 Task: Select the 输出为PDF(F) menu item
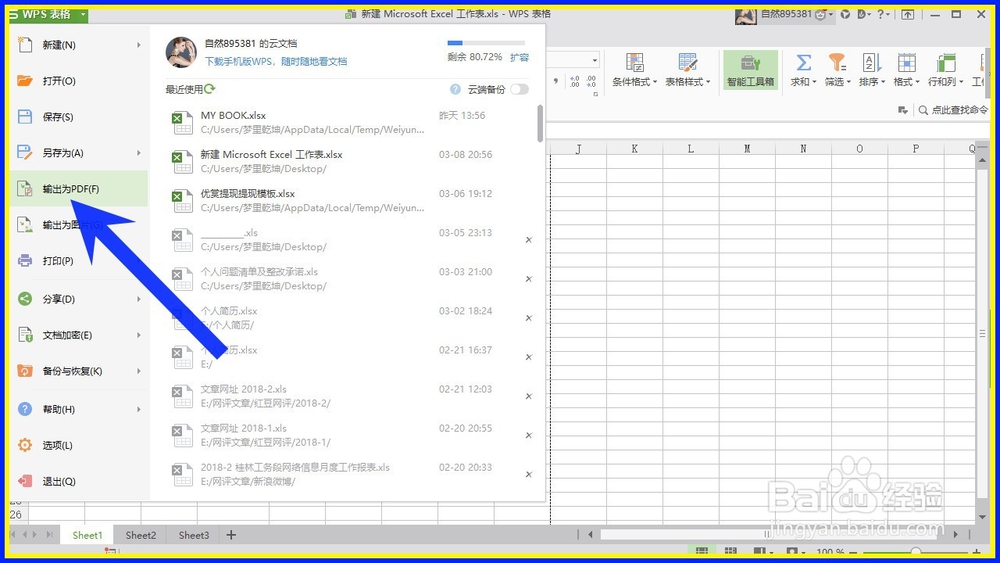point(78,189)
